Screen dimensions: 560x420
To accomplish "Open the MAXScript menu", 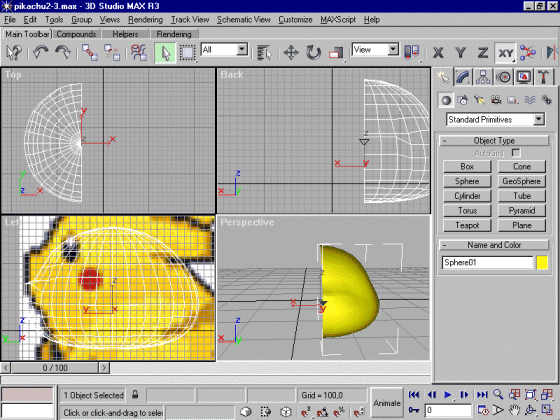I will click(338, 20).
